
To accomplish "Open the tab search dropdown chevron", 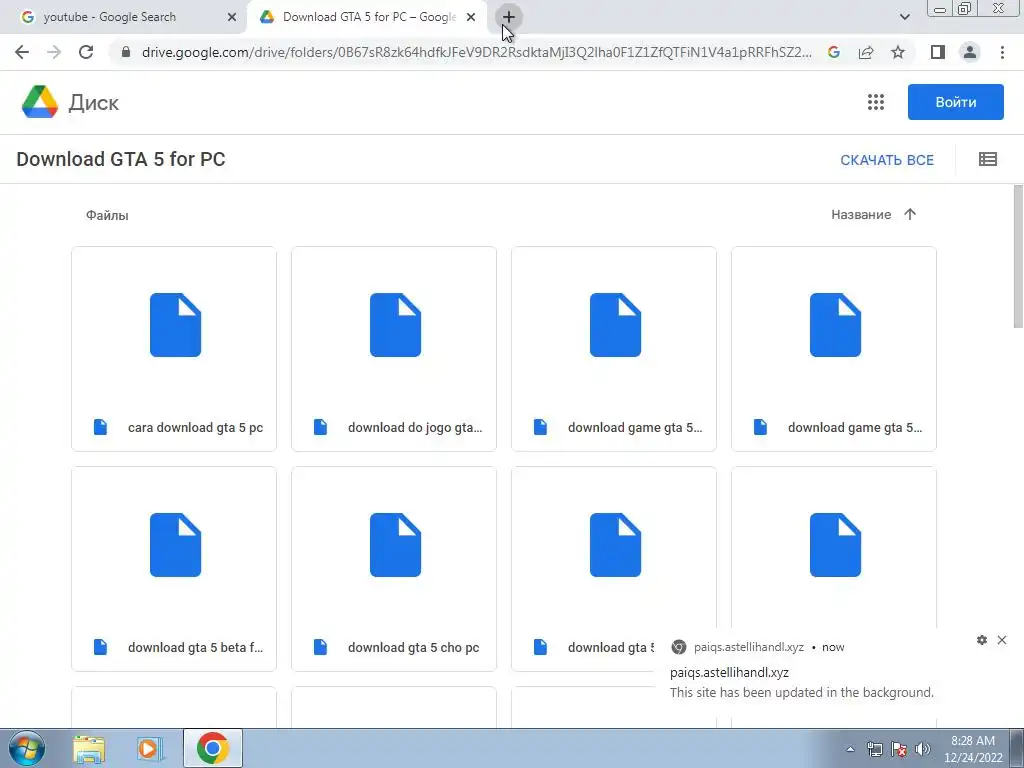I will 904,17.
